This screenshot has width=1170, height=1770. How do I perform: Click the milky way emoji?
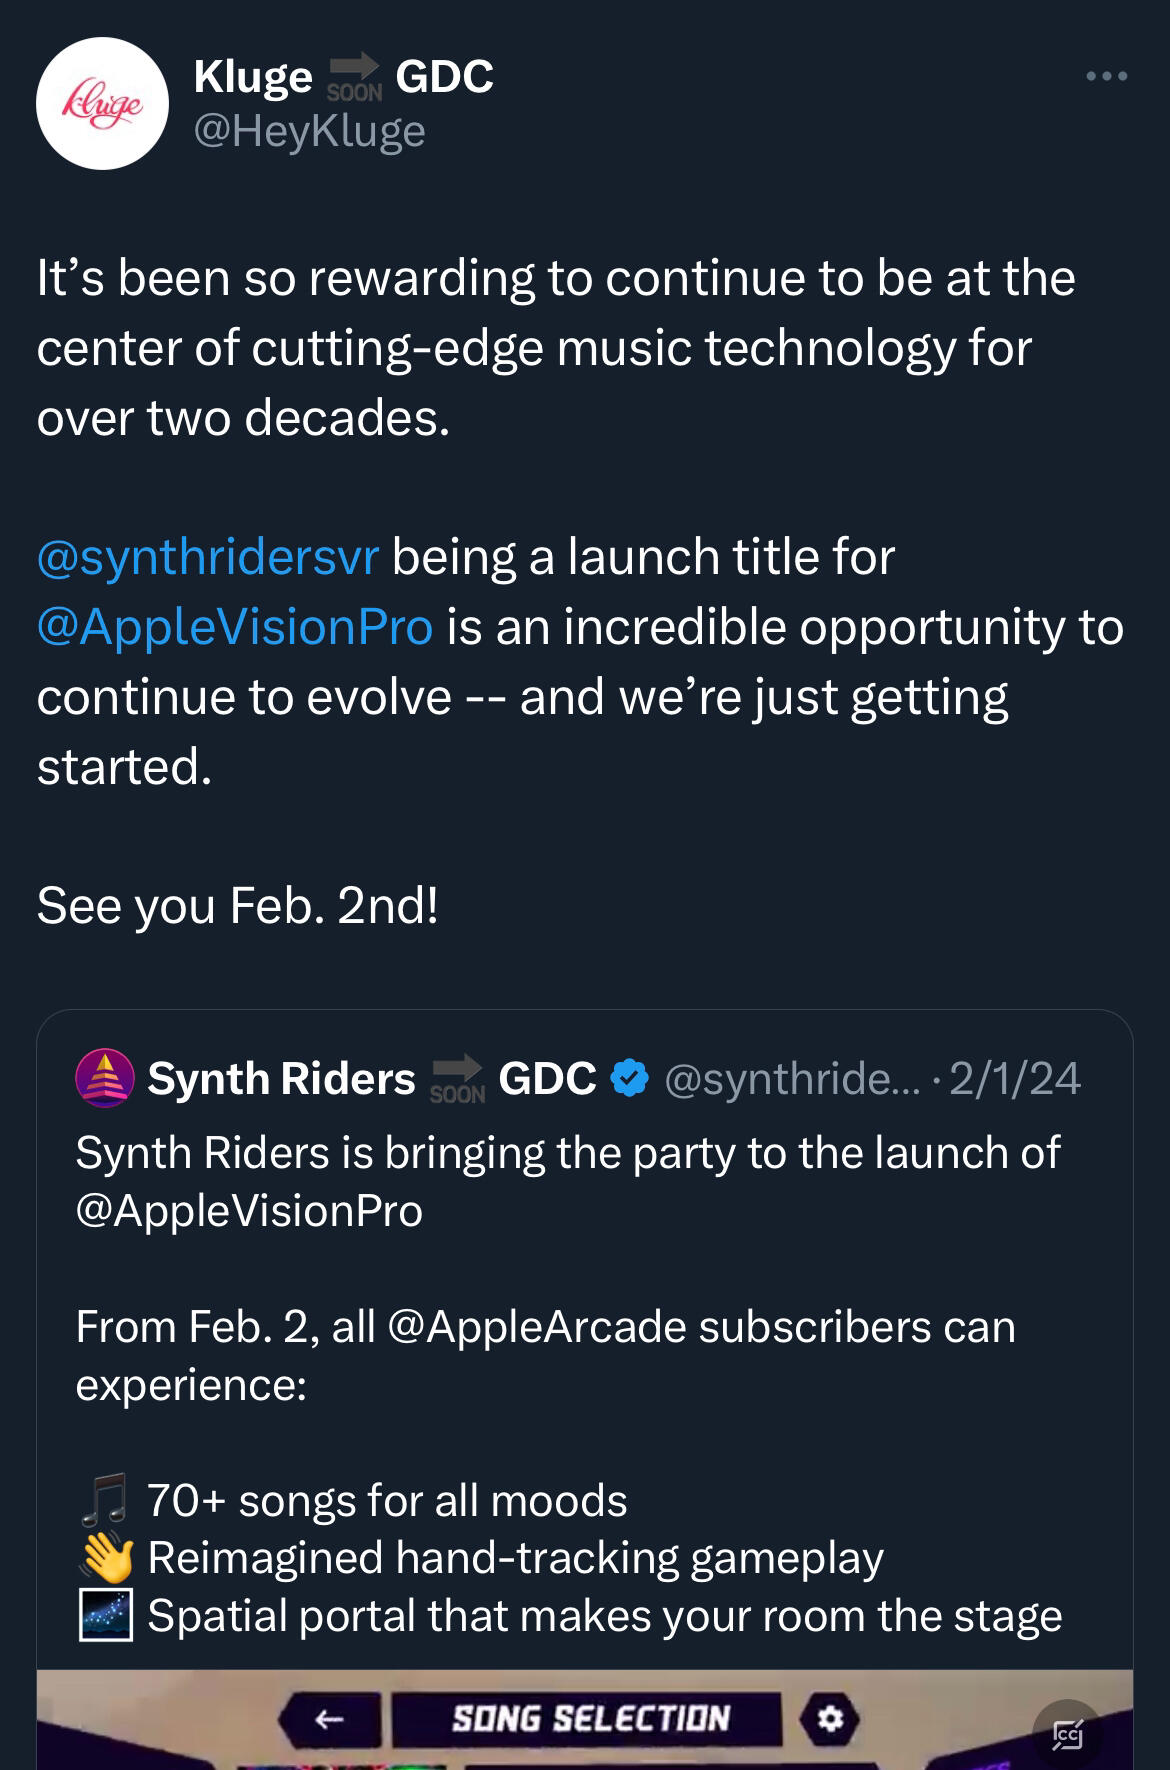pyautogui.click(x=106, y=1616)
